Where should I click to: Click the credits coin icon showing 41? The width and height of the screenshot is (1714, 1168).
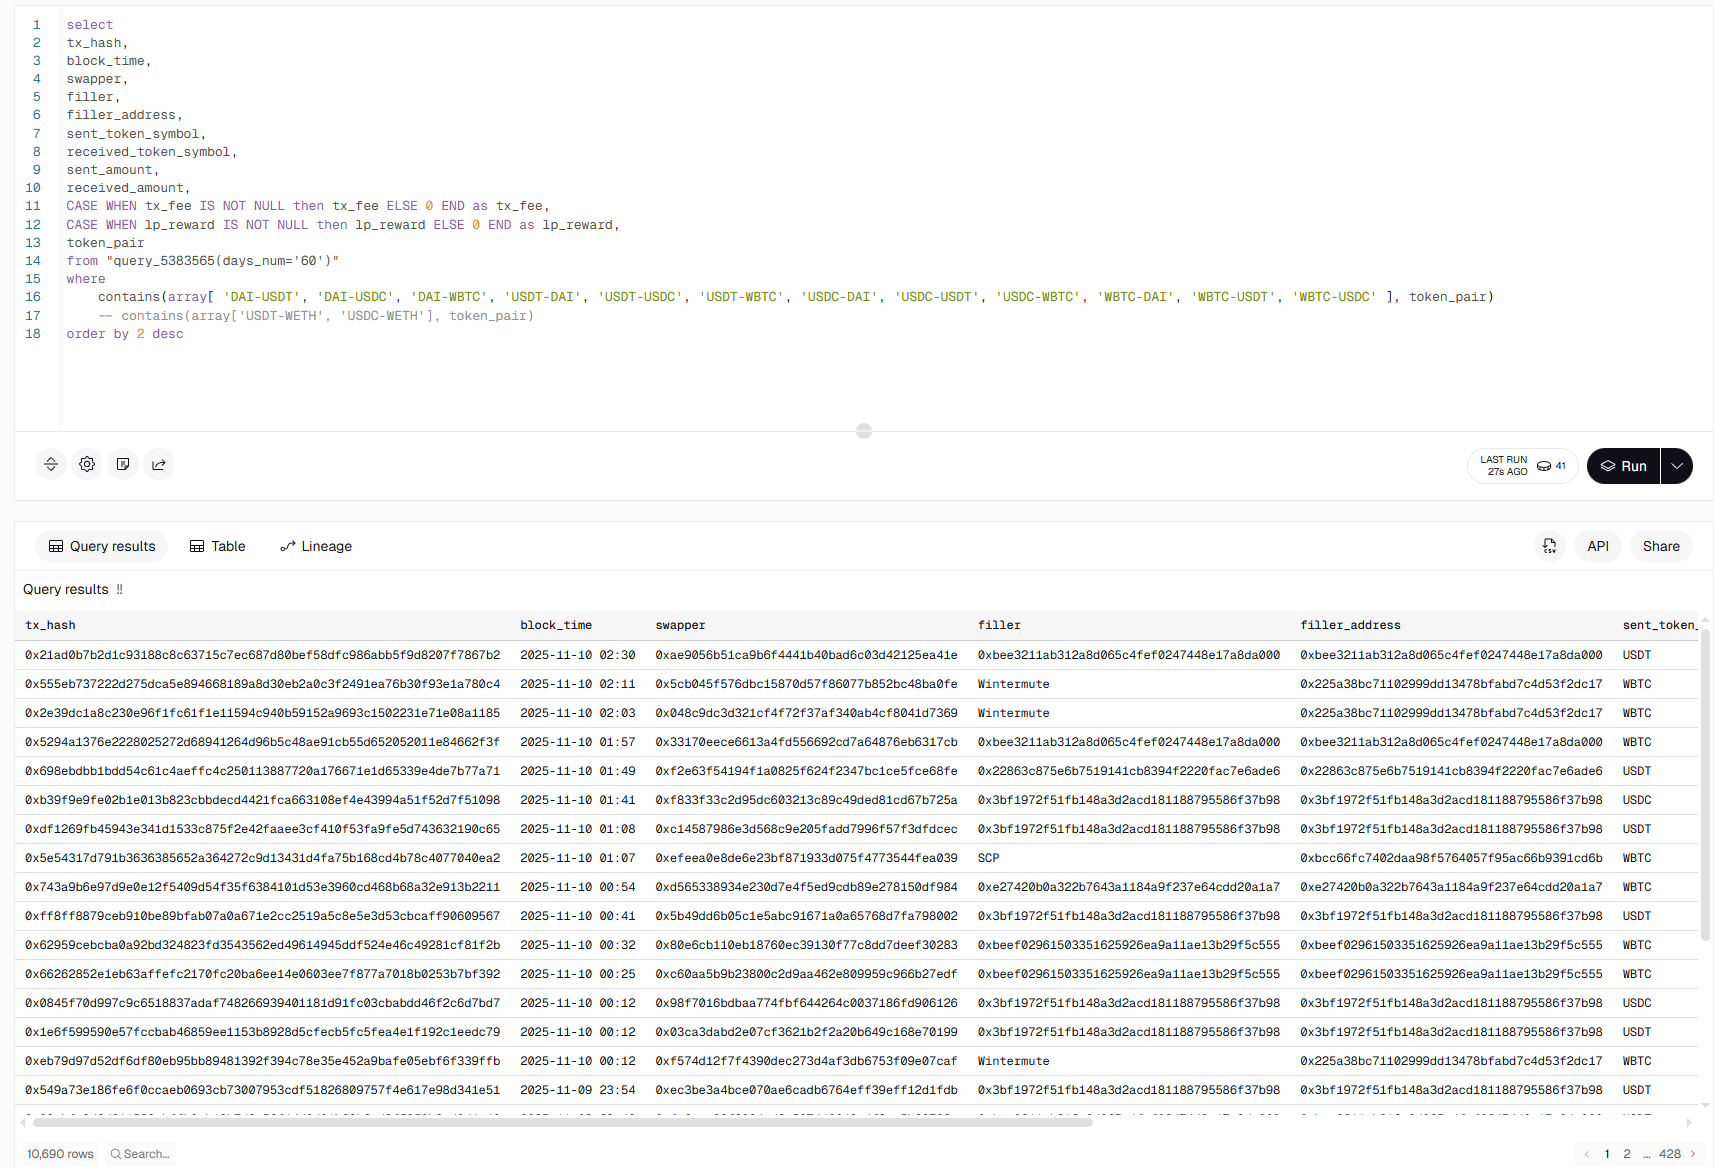pyautogui.click(x=1545, y=466)
